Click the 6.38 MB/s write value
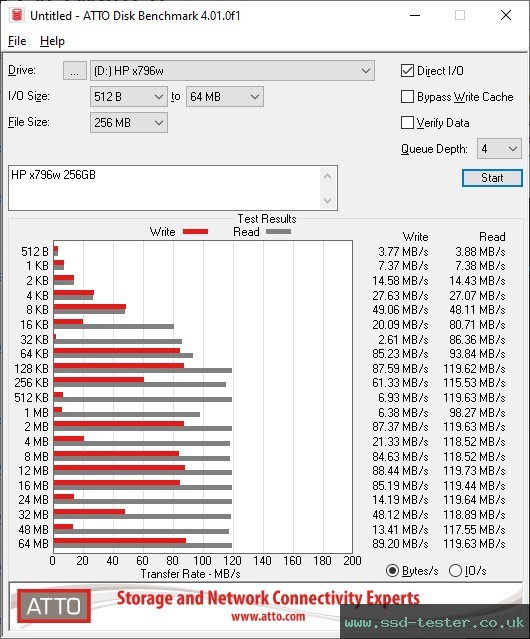 [403, 412]
